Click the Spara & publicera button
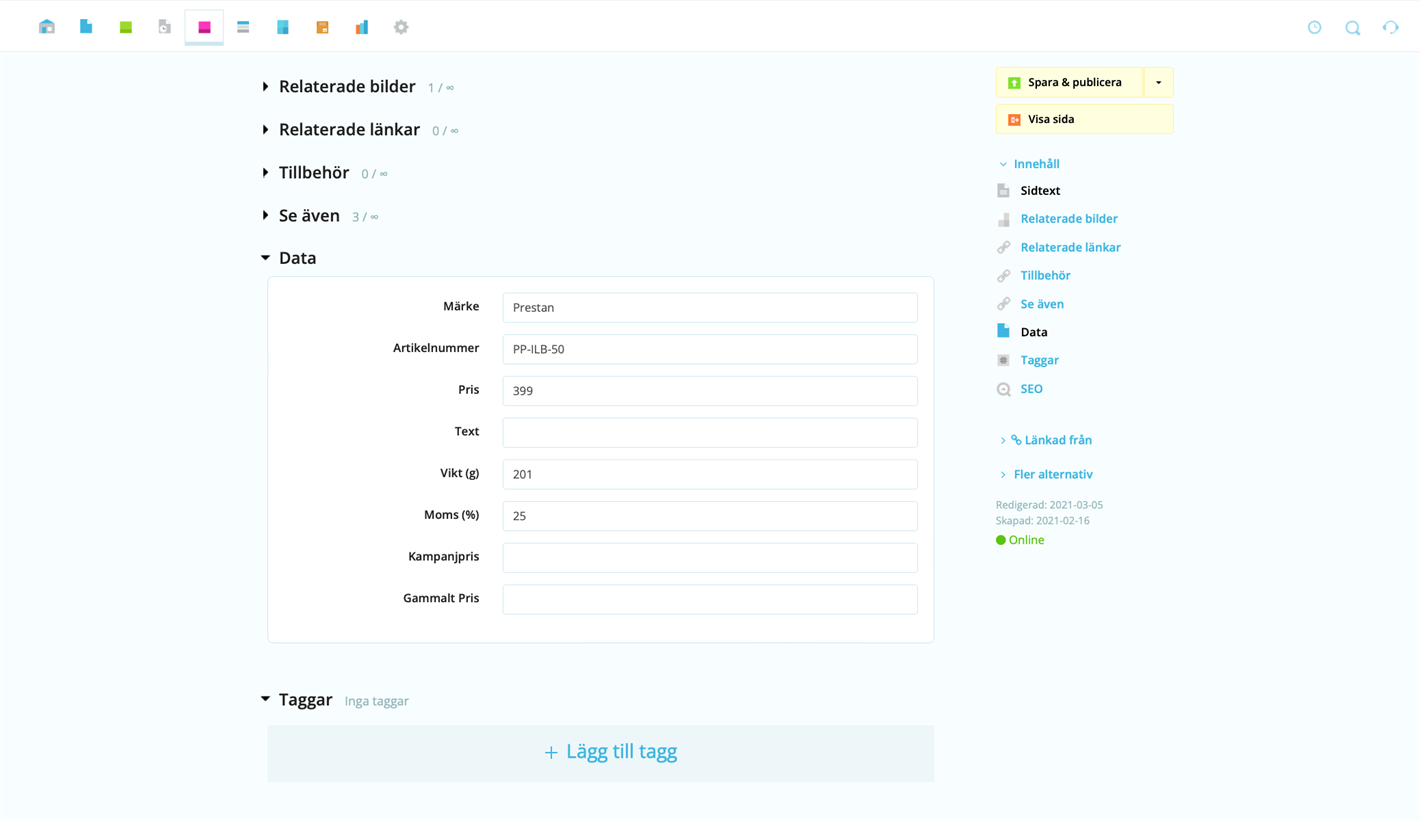 pyautogui.click(x=1070, y=83)
